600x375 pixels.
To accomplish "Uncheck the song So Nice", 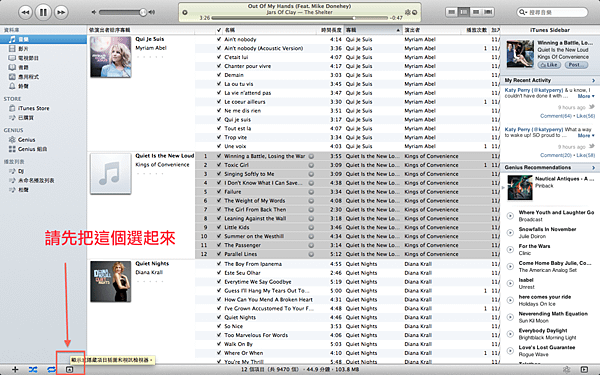I will click(219, 326).
